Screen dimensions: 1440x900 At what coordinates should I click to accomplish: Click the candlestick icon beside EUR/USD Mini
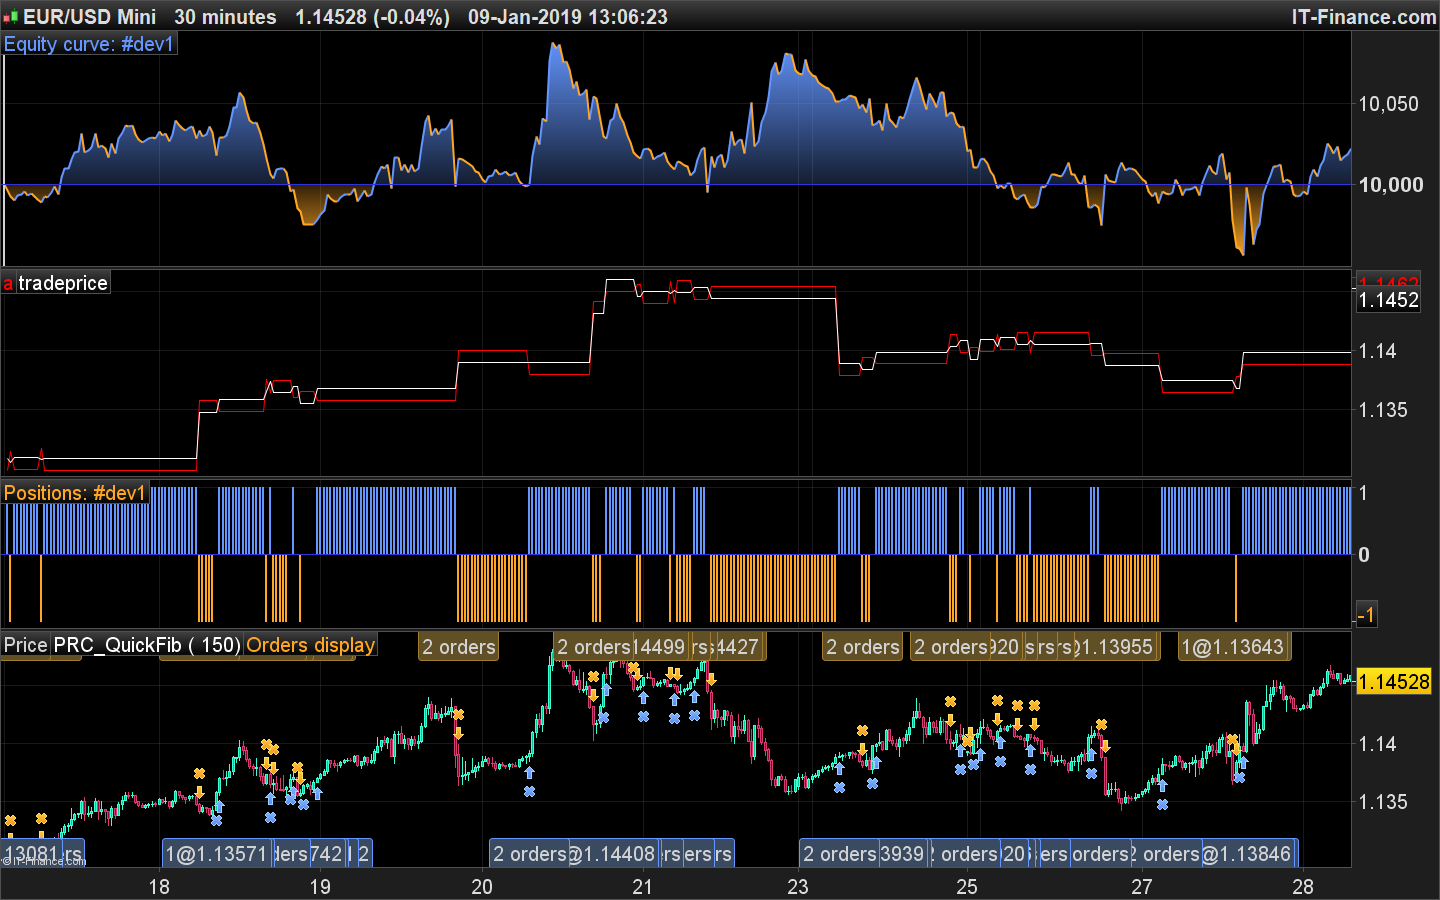[11, 17]
